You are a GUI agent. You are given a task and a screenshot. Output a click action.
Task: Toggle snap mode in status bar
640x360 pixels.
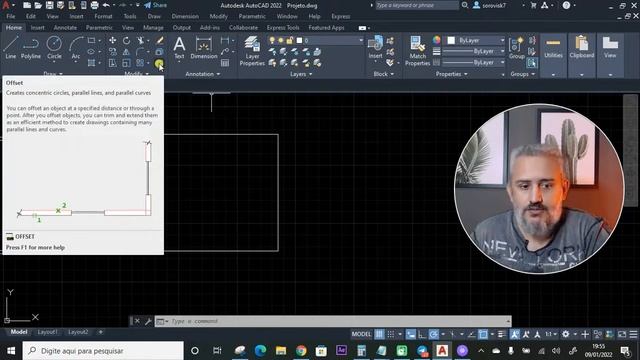tap(391, 334)
